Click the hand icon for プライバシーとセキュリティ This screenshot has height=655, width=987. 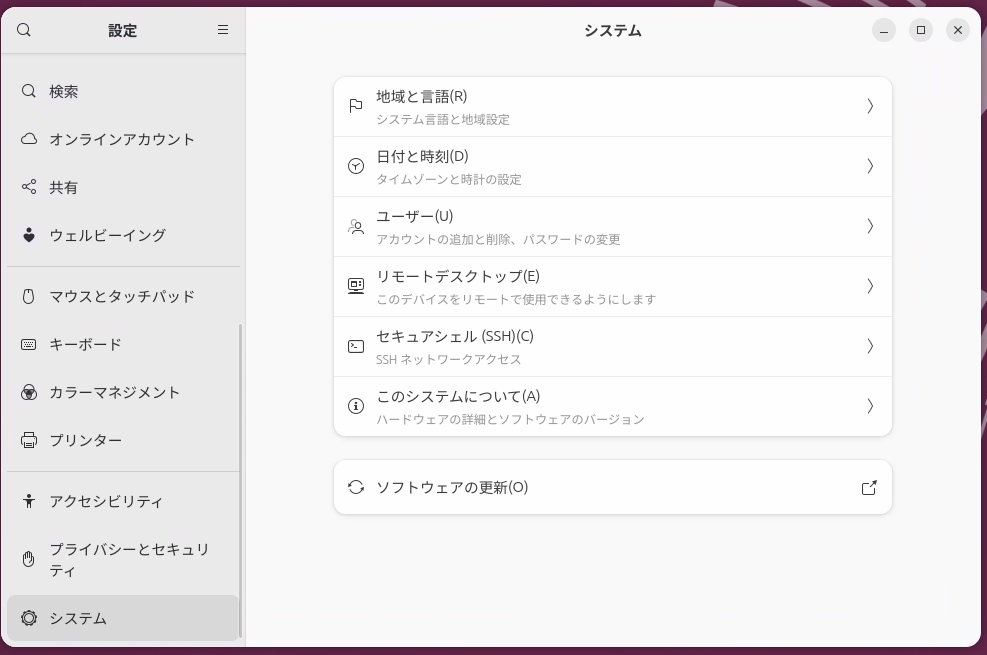click(x=28, y=559)
